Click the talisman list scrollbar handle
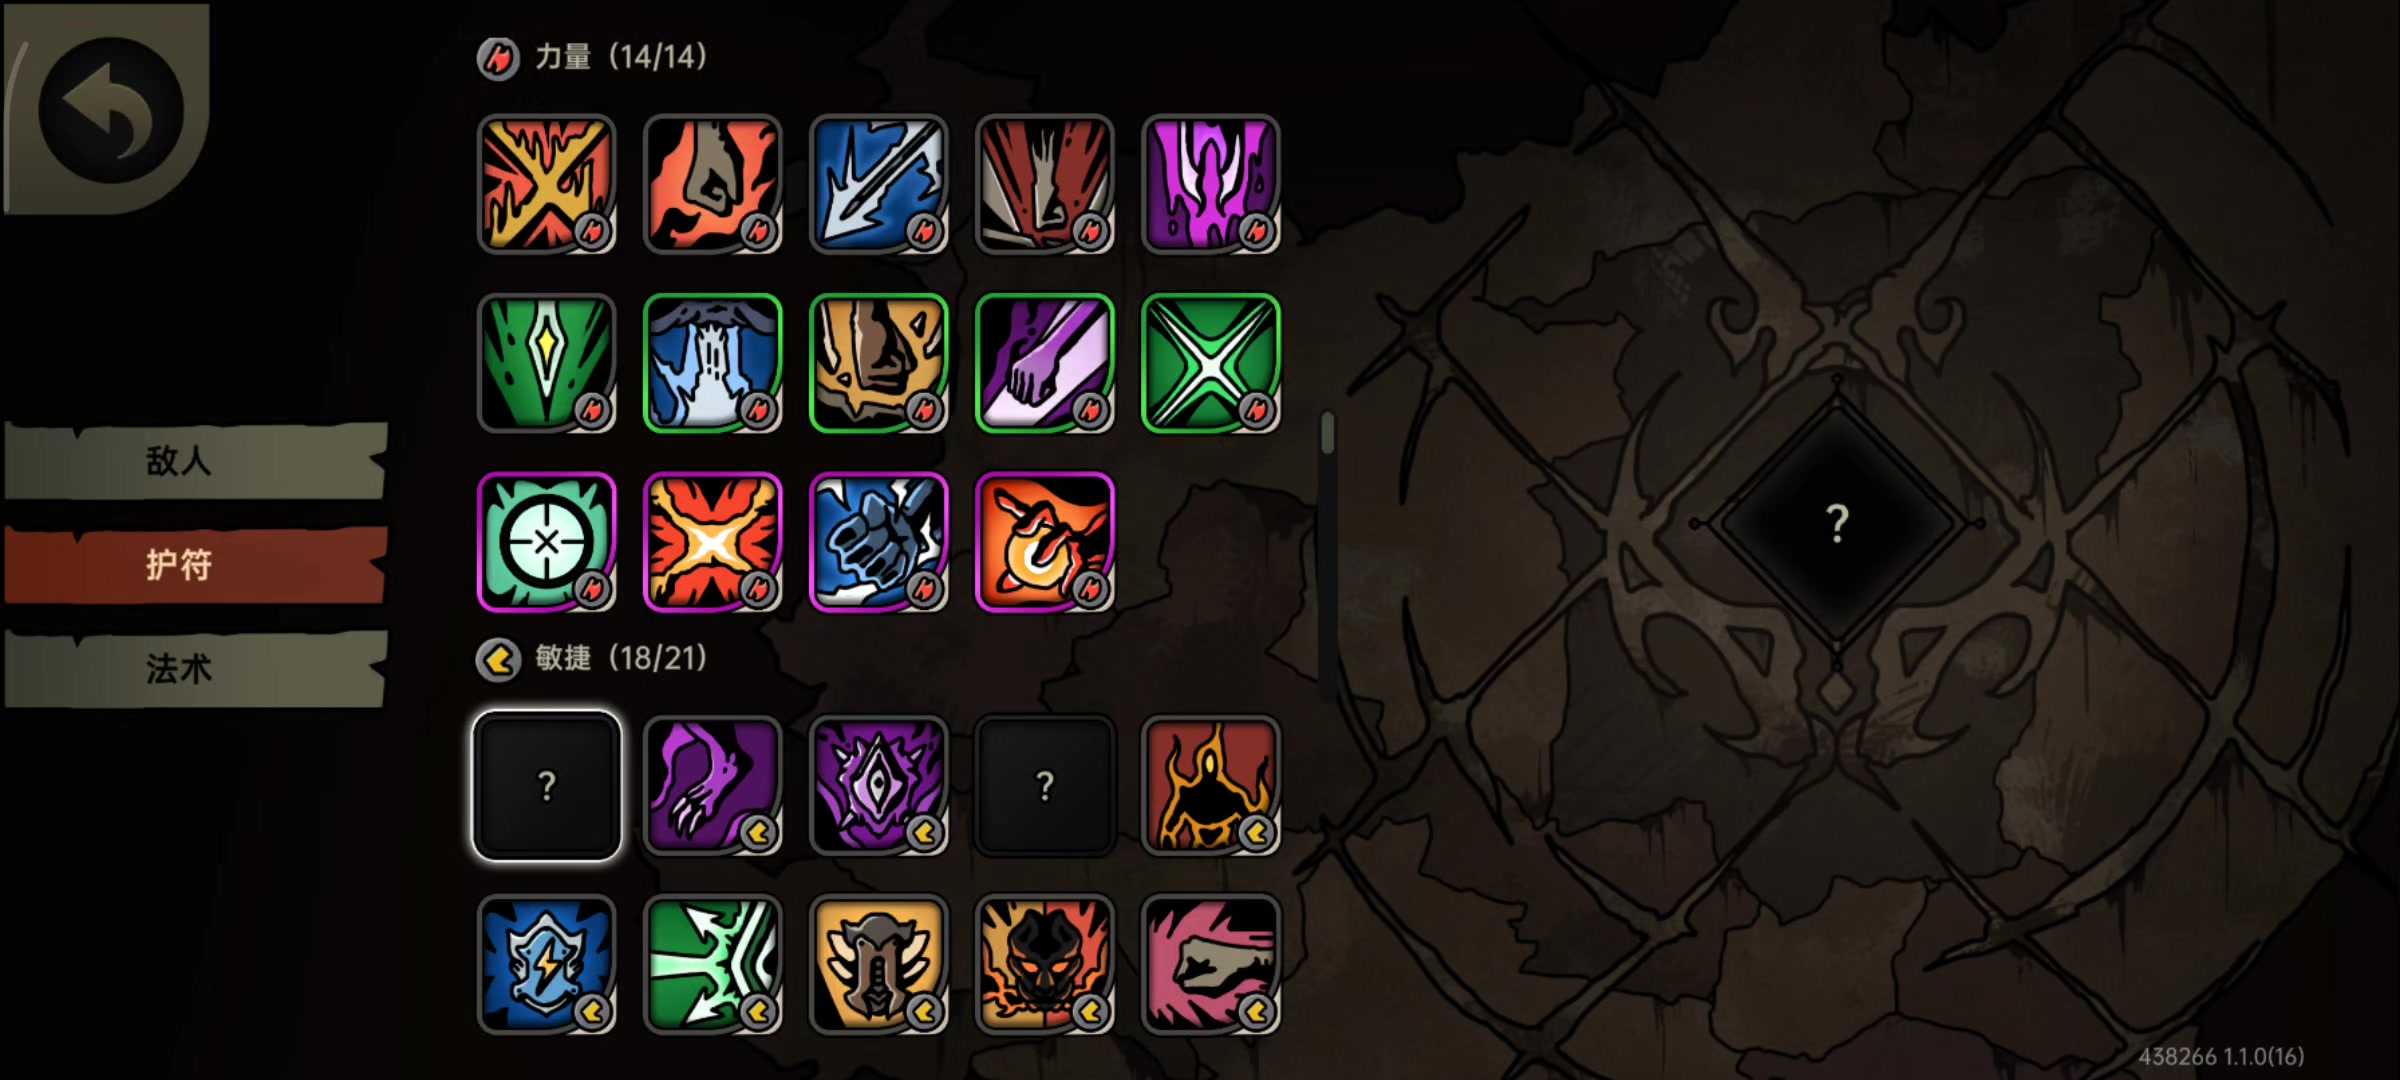 click(1328, 432)
